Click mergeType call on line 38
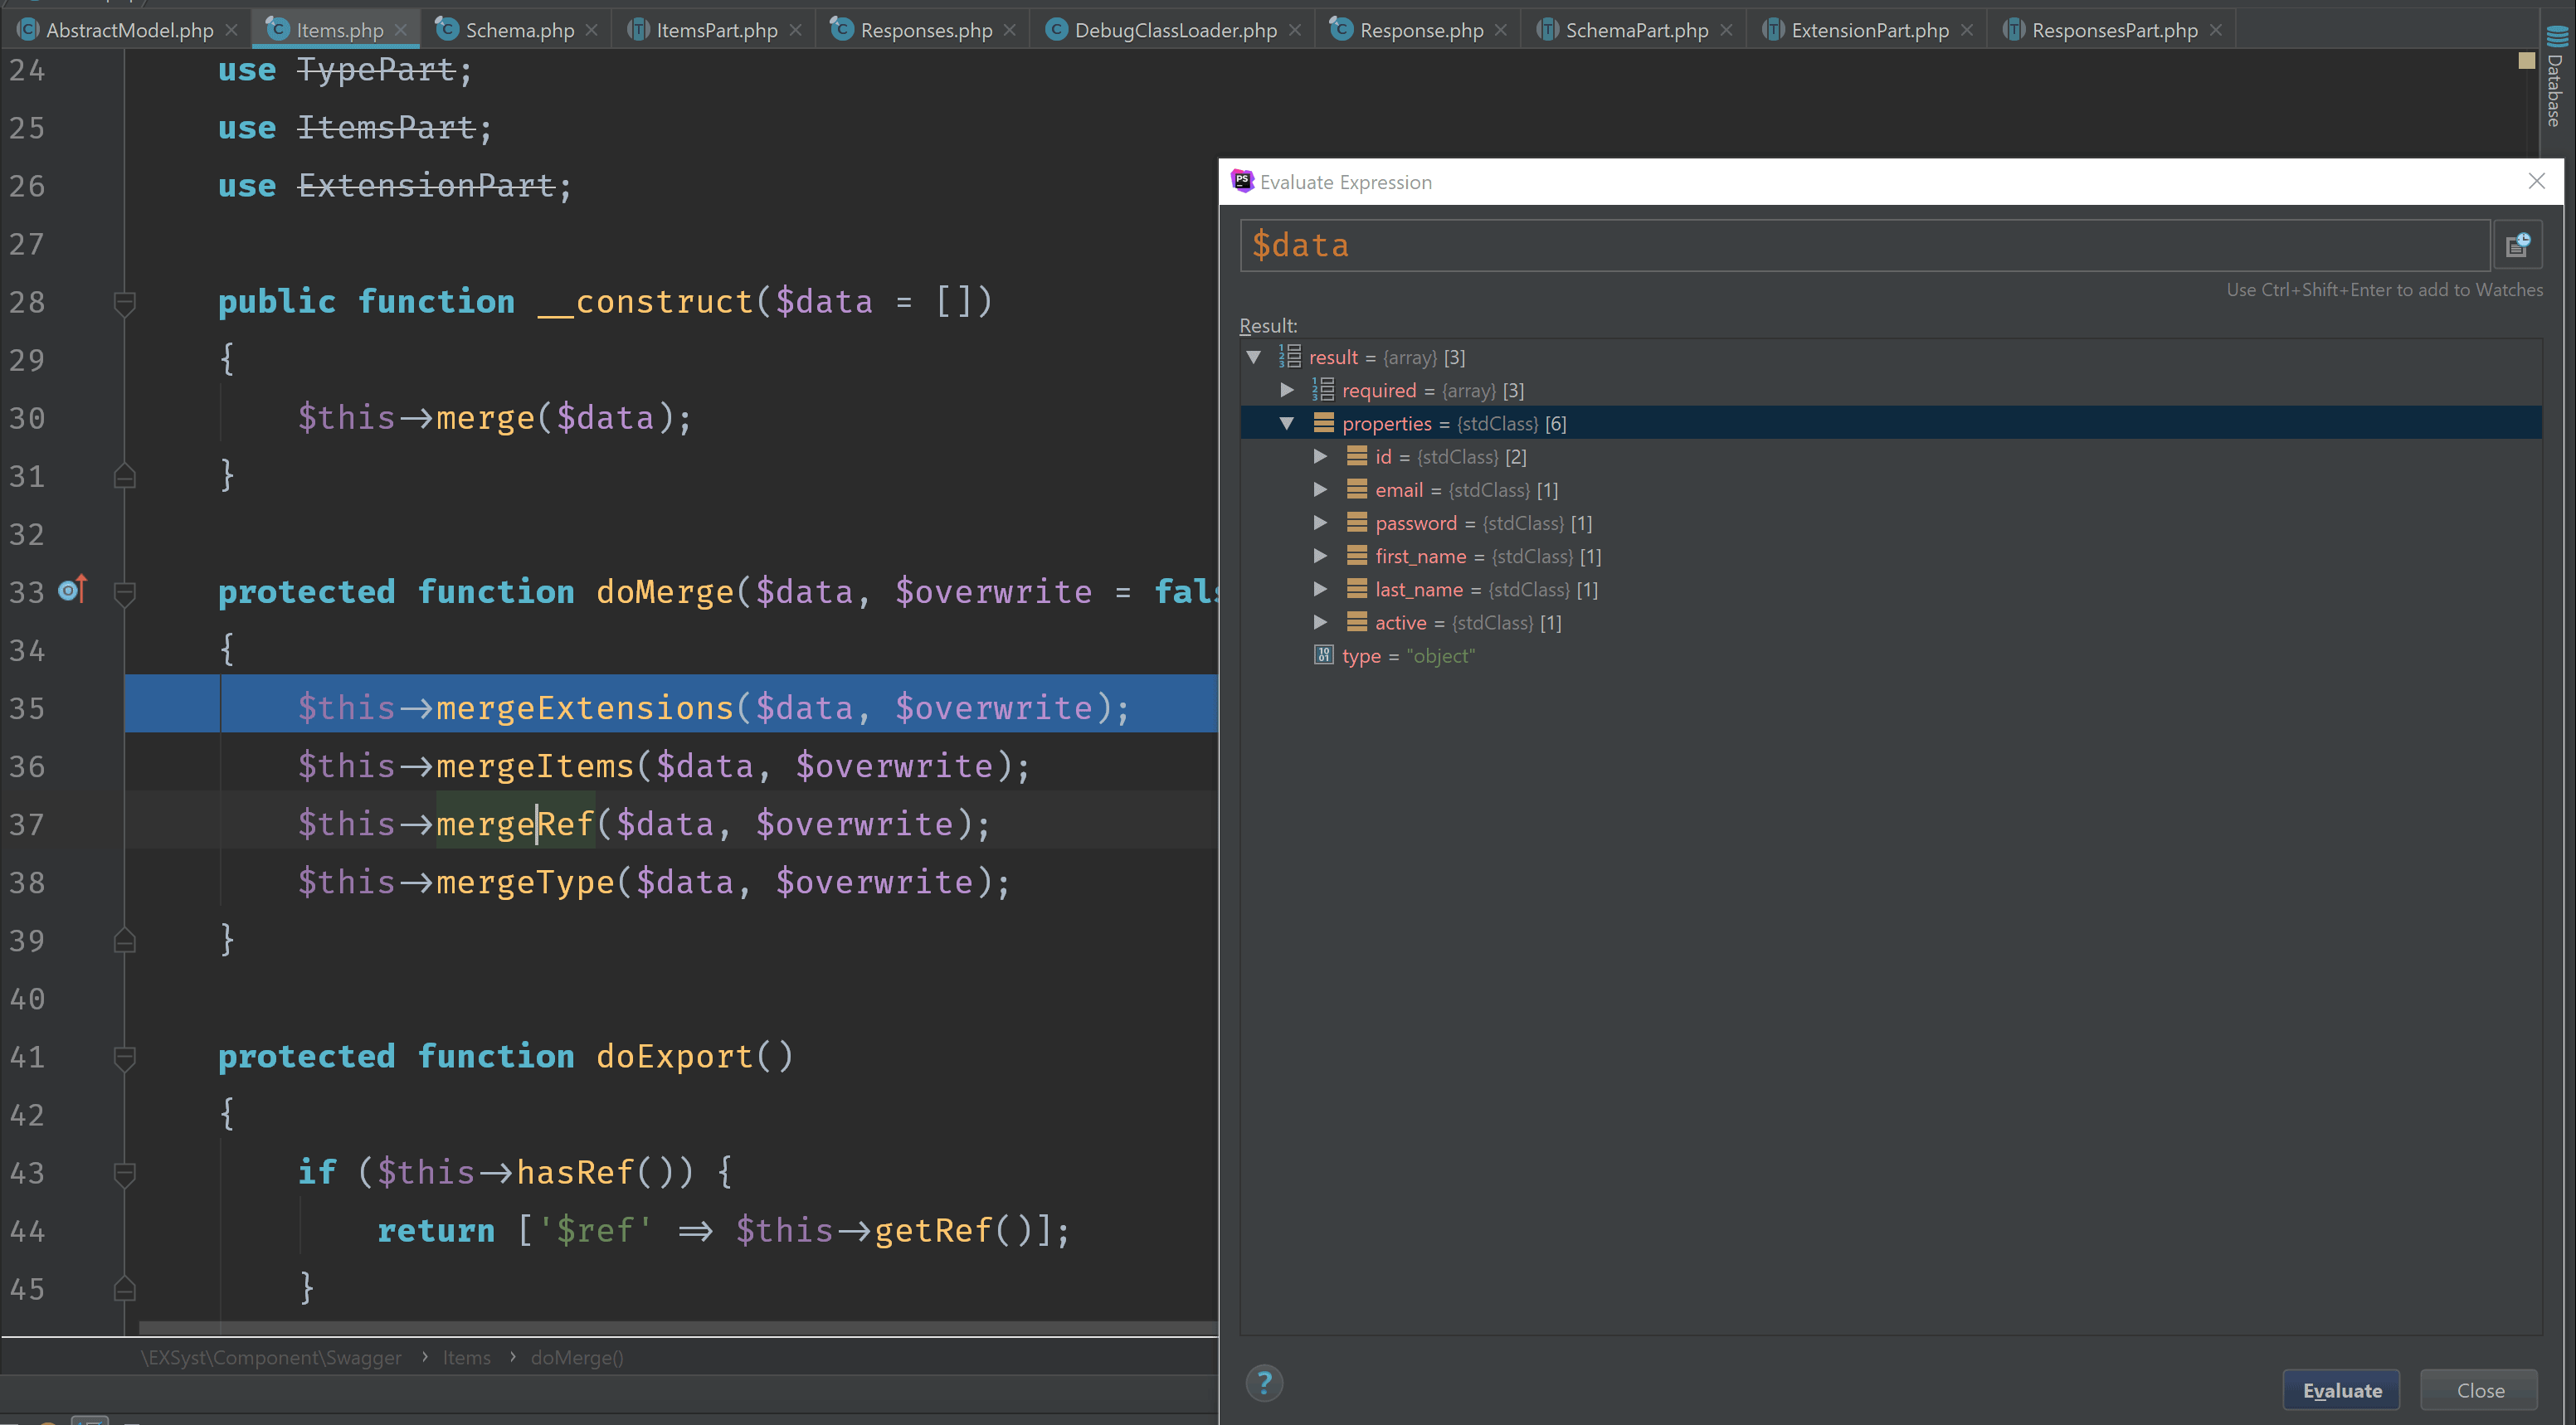The width and height of the screenshot is (2576, 1425). [x=525, y=882]
